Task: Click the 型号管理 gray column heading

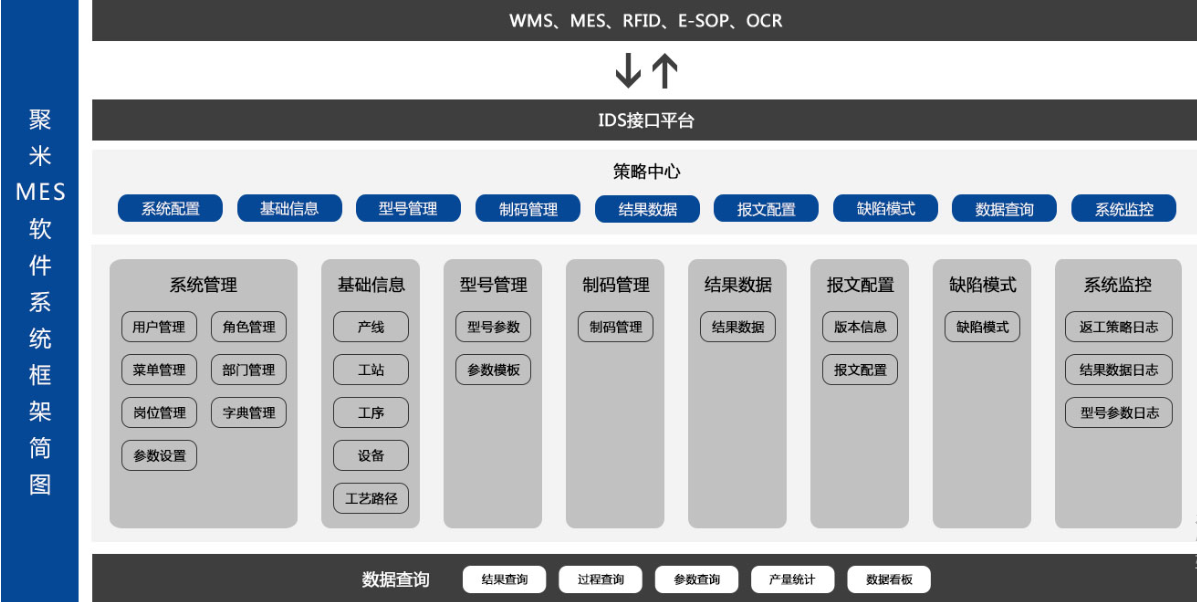Action: [493, 285]
